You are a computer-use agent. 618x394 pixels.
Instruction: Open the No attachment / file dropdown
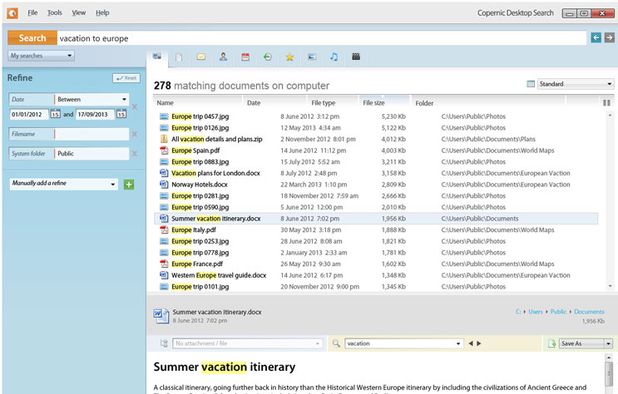pos(247,344)
